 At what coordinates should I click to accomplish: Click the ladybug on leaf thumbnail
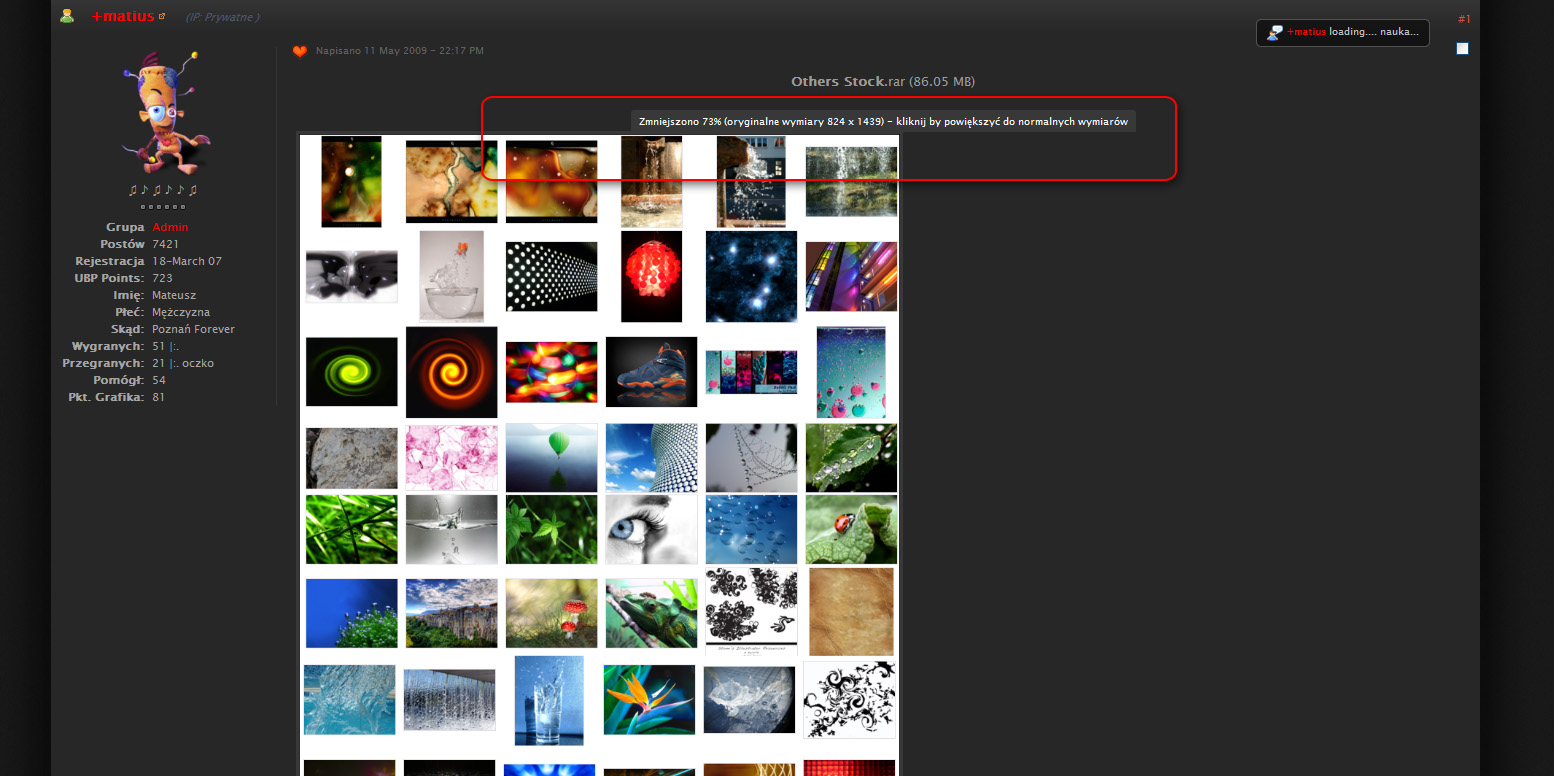pos(851,529)
